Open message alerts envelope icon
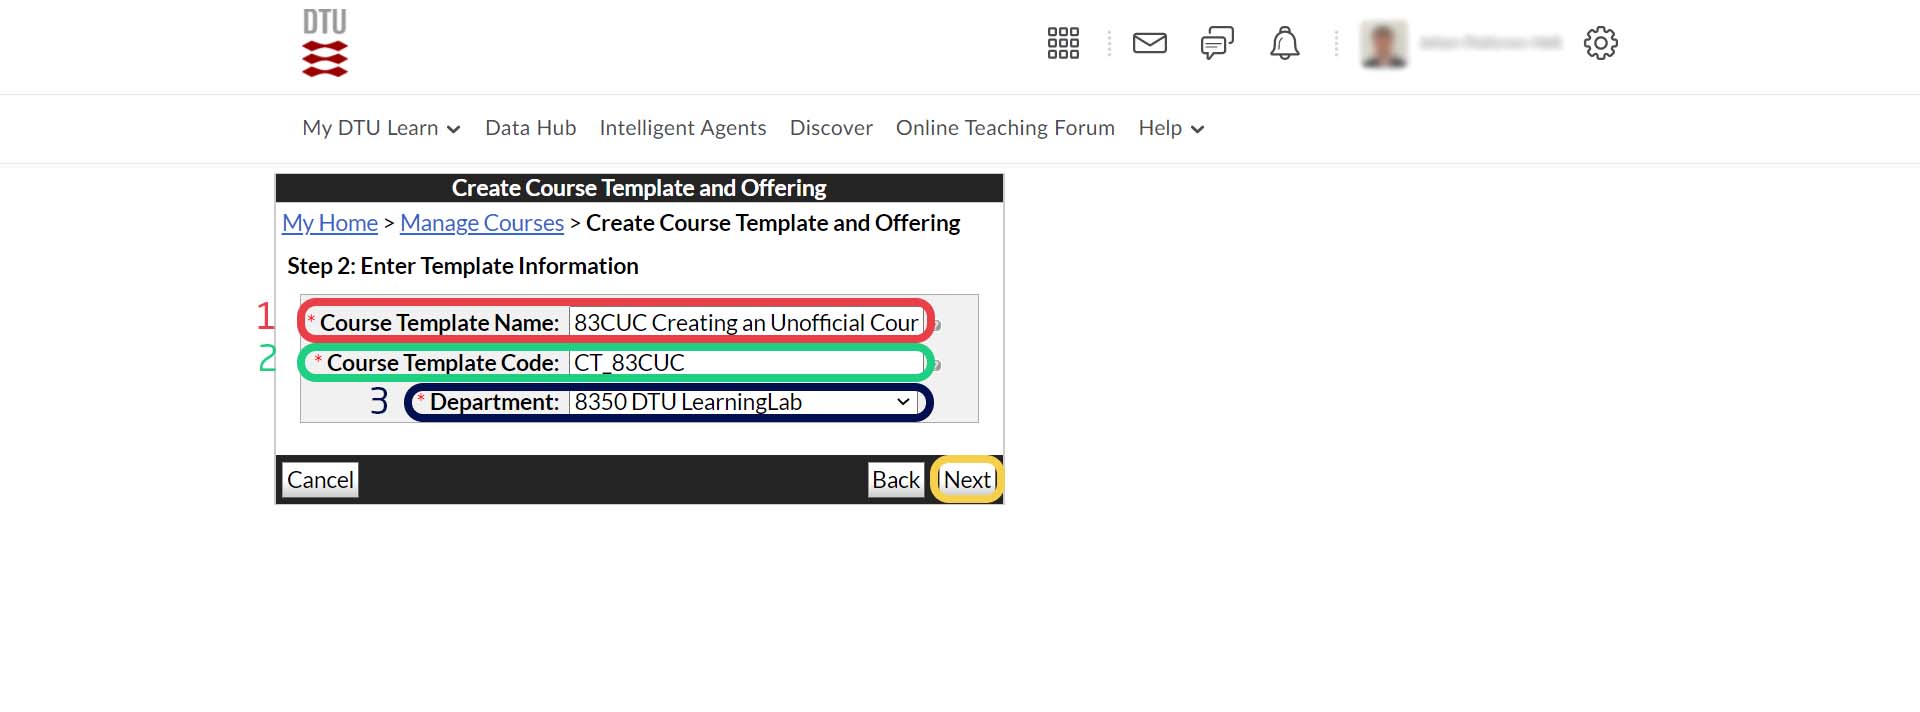This screenshot has height=712, width=1920. (x=1149, y=43)
